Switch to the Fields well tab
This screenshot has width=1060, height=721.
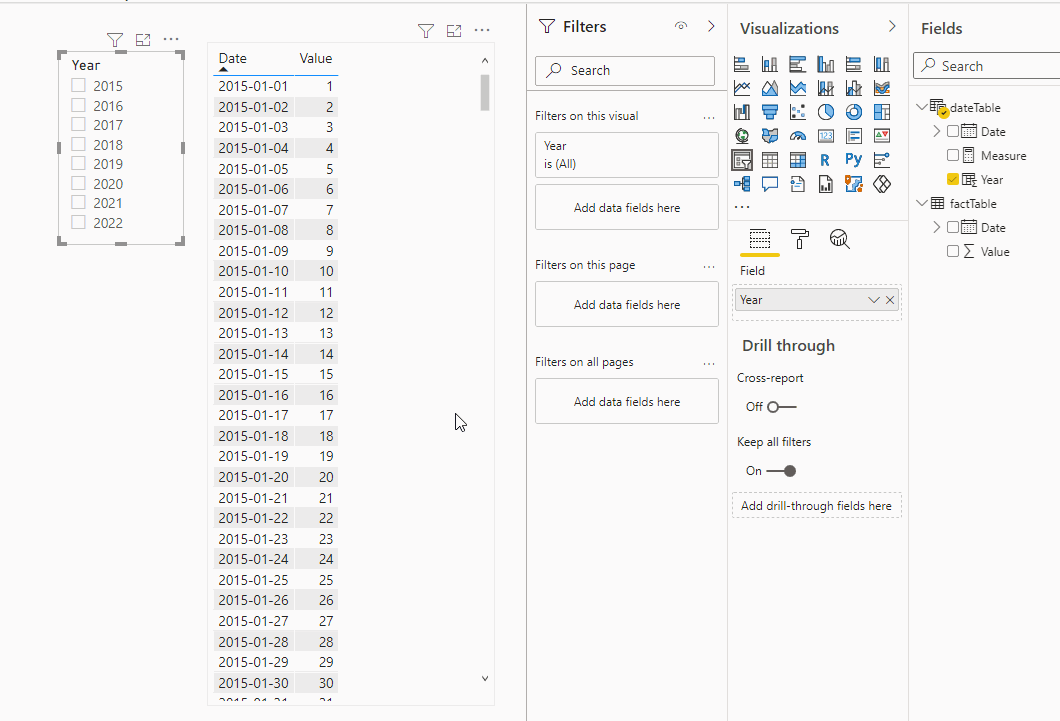(x=760, y=239)
